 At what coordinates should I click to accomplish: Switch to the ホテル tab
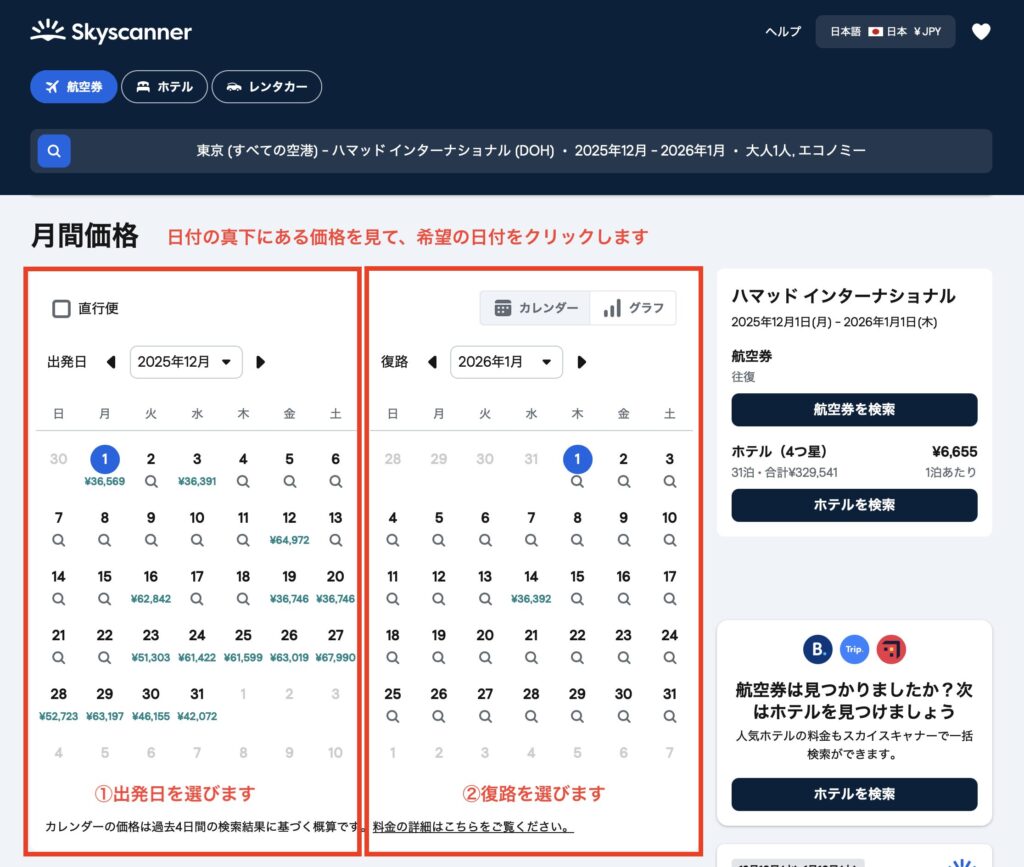coord(164,87)
